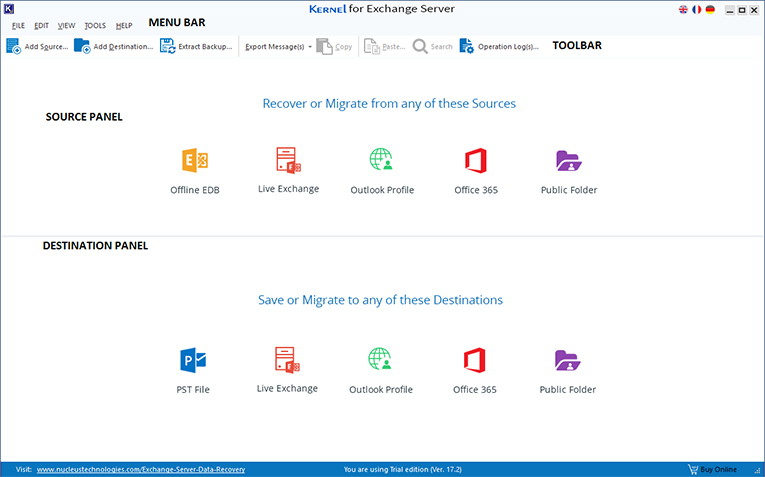This screenshot has height=477, width=765.
Task: Select Outlook Profile source icon
Action: (x=381, y=159)
